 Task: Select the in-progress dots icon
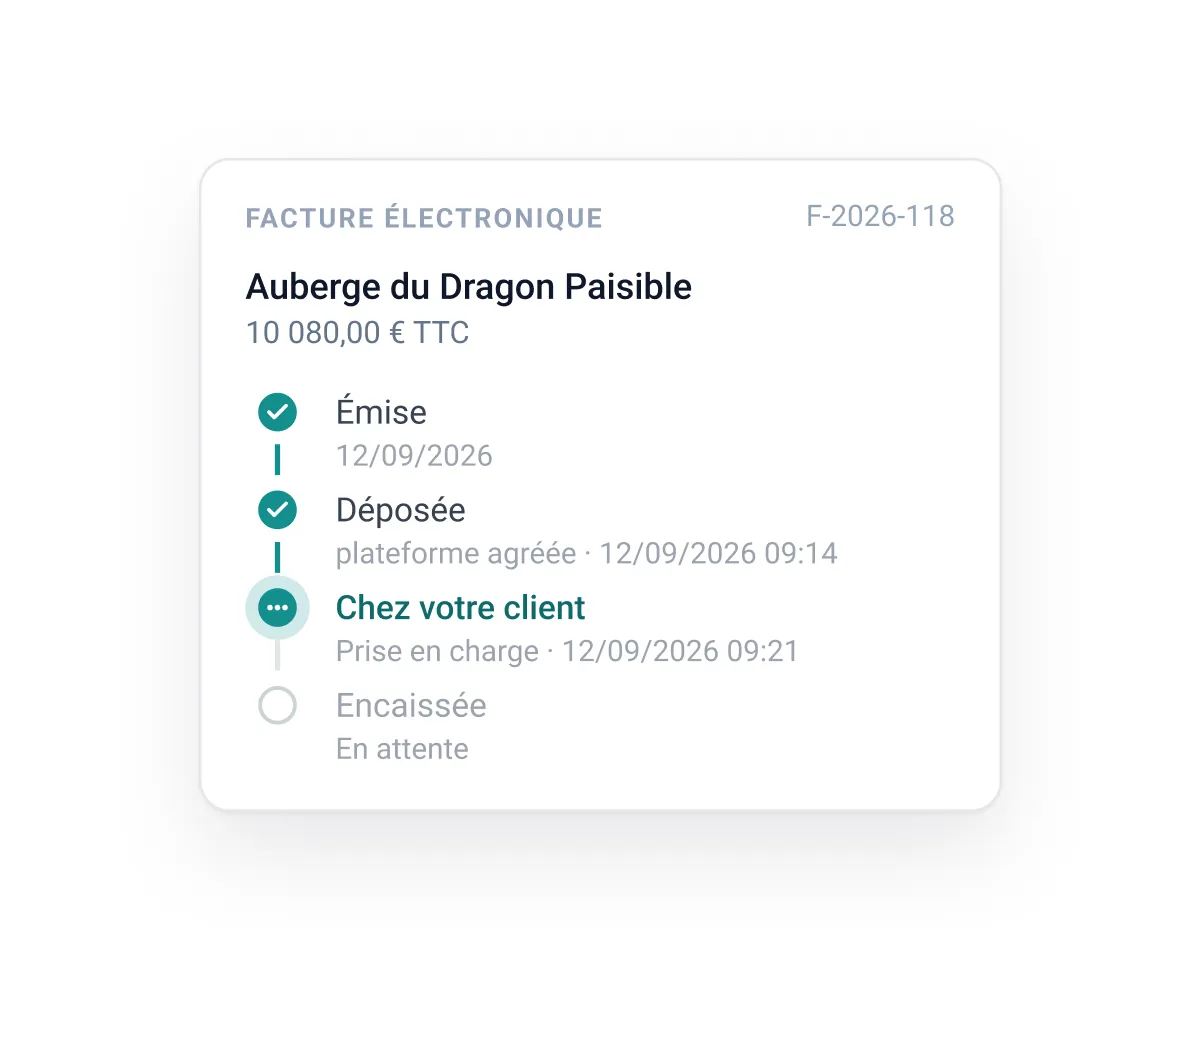277,608
